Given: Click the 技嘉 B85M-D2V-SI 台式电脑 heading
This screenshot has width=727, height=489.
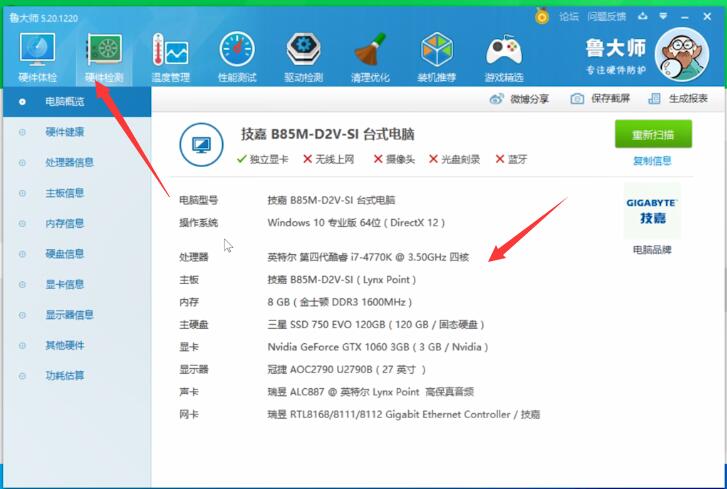Looking at the screenshot, I should [327, 134].
